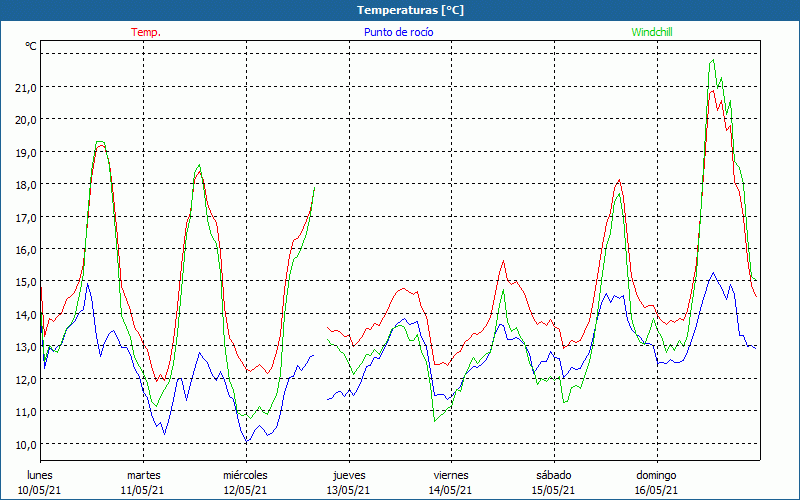Click the 20,0 y-axis value
Image resolution: width=800 pixels, height=500 pixels.
coord(26,120)
